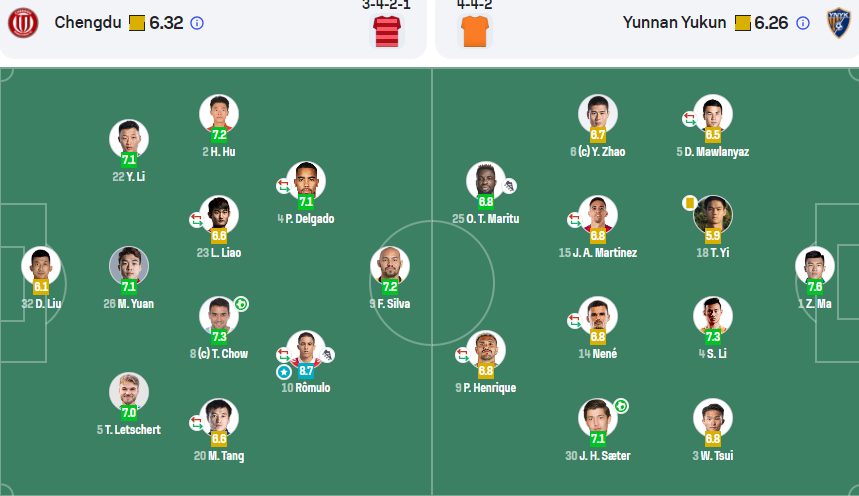Screen dimensions: 859x496
Task: Click the substitution icon on D. Mawlanyaz
Action: [x=689, y=119]
